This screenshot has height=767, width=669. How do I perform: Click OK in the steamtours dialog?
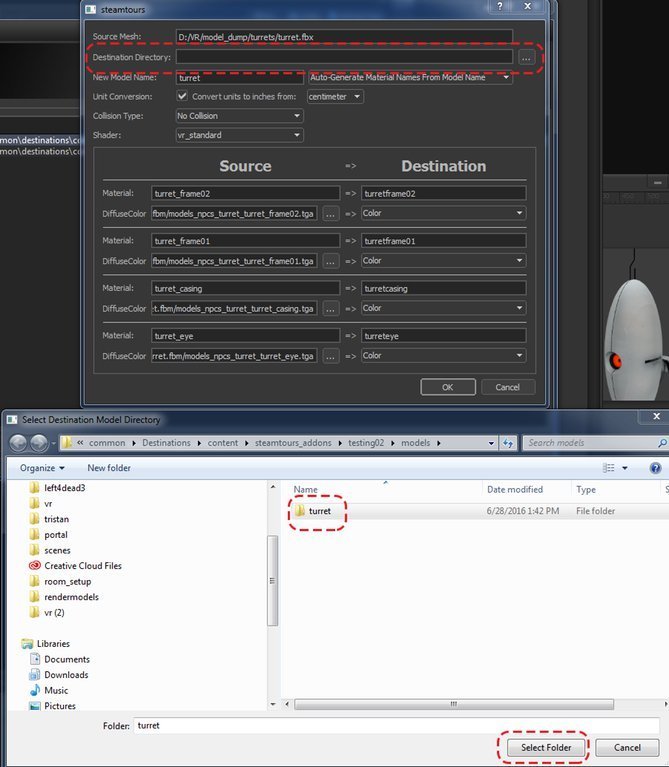click(447, 387)
